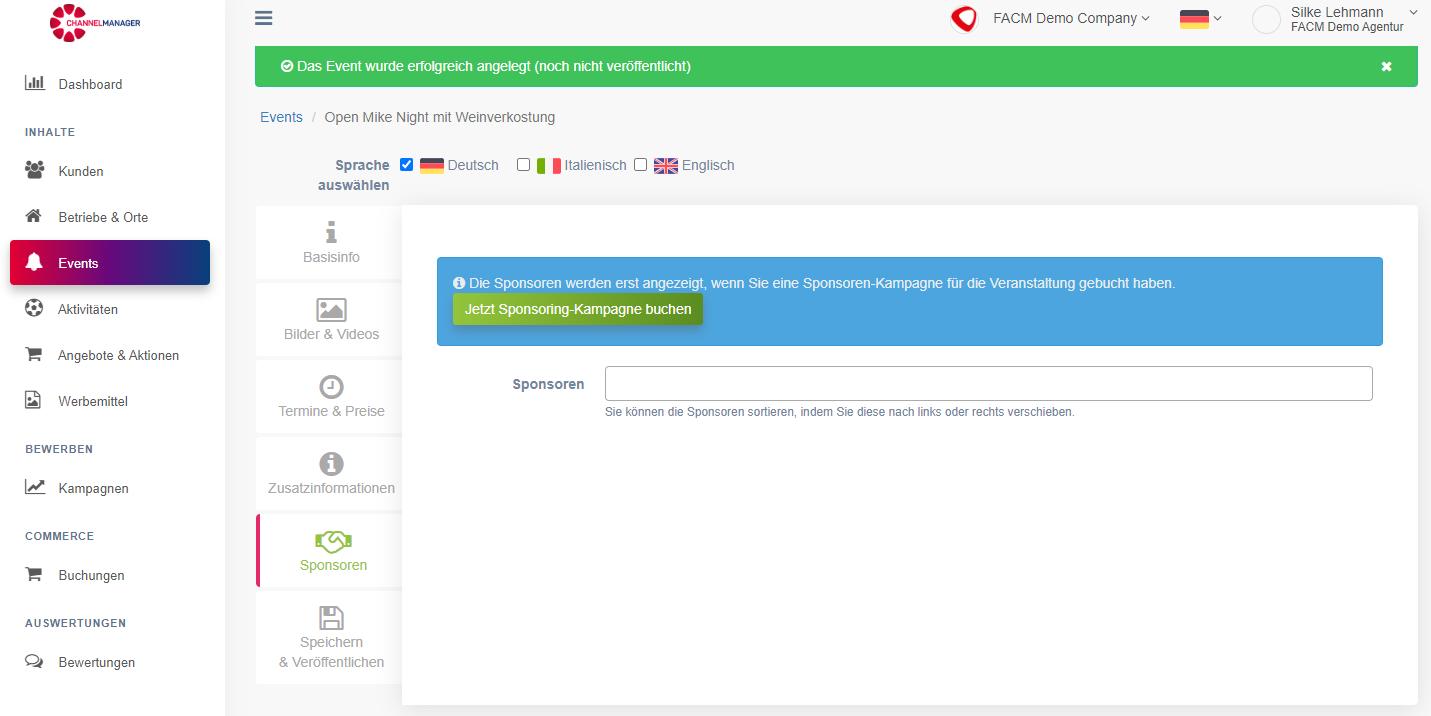Click the Termine & Preise clock icon
This screenshot has height=716, width=1431.
[x=331, y=386]
